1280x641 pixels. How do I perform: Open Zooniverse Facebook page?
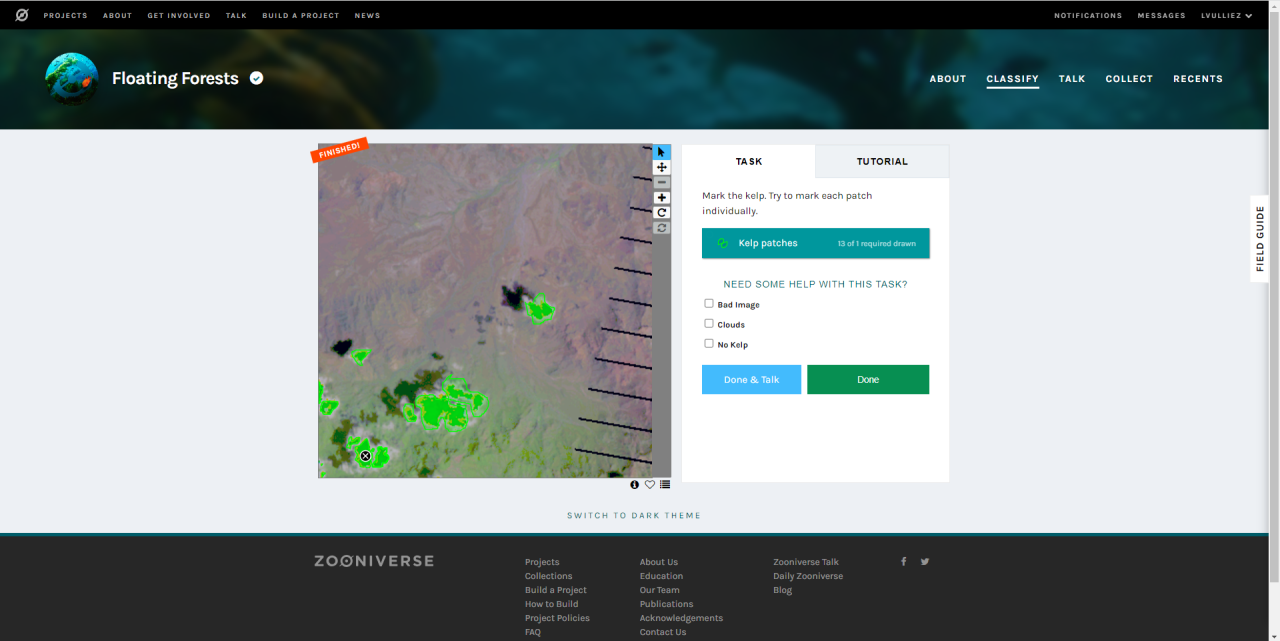[x=904, y=562]
